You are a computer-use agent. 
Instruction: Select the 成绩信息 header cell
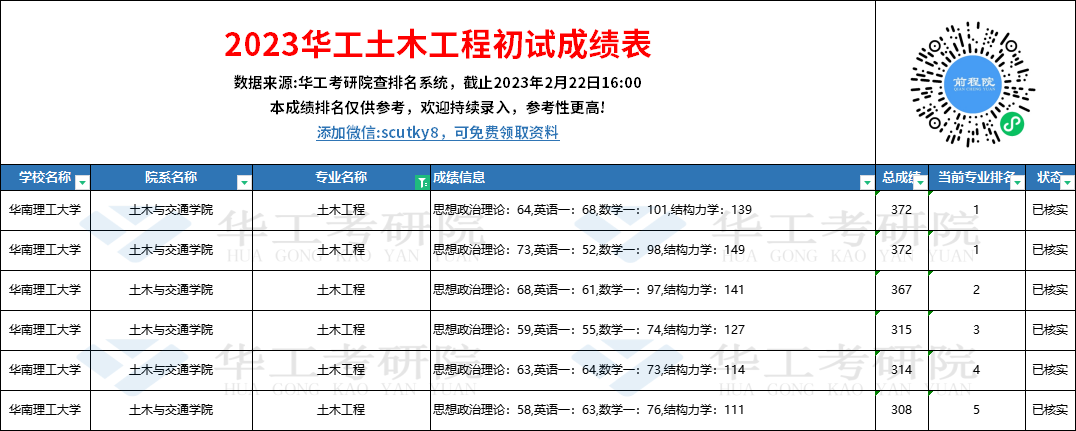pos(653,178)
